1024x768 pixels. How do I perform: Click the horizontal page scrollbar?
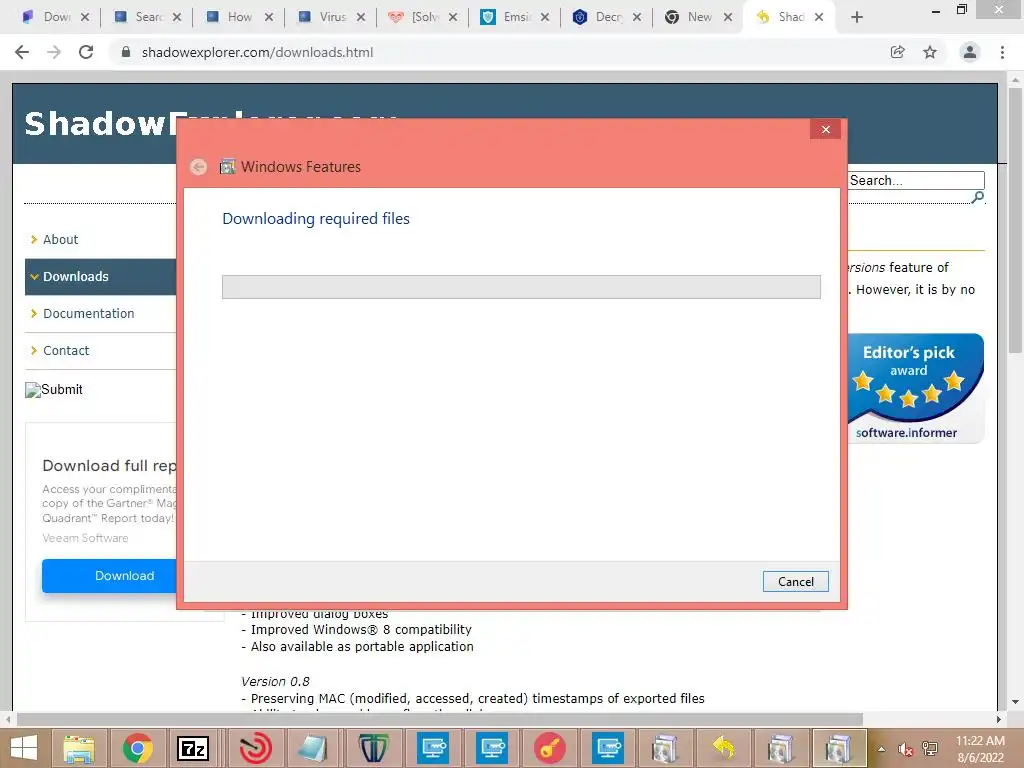(439, 719)
